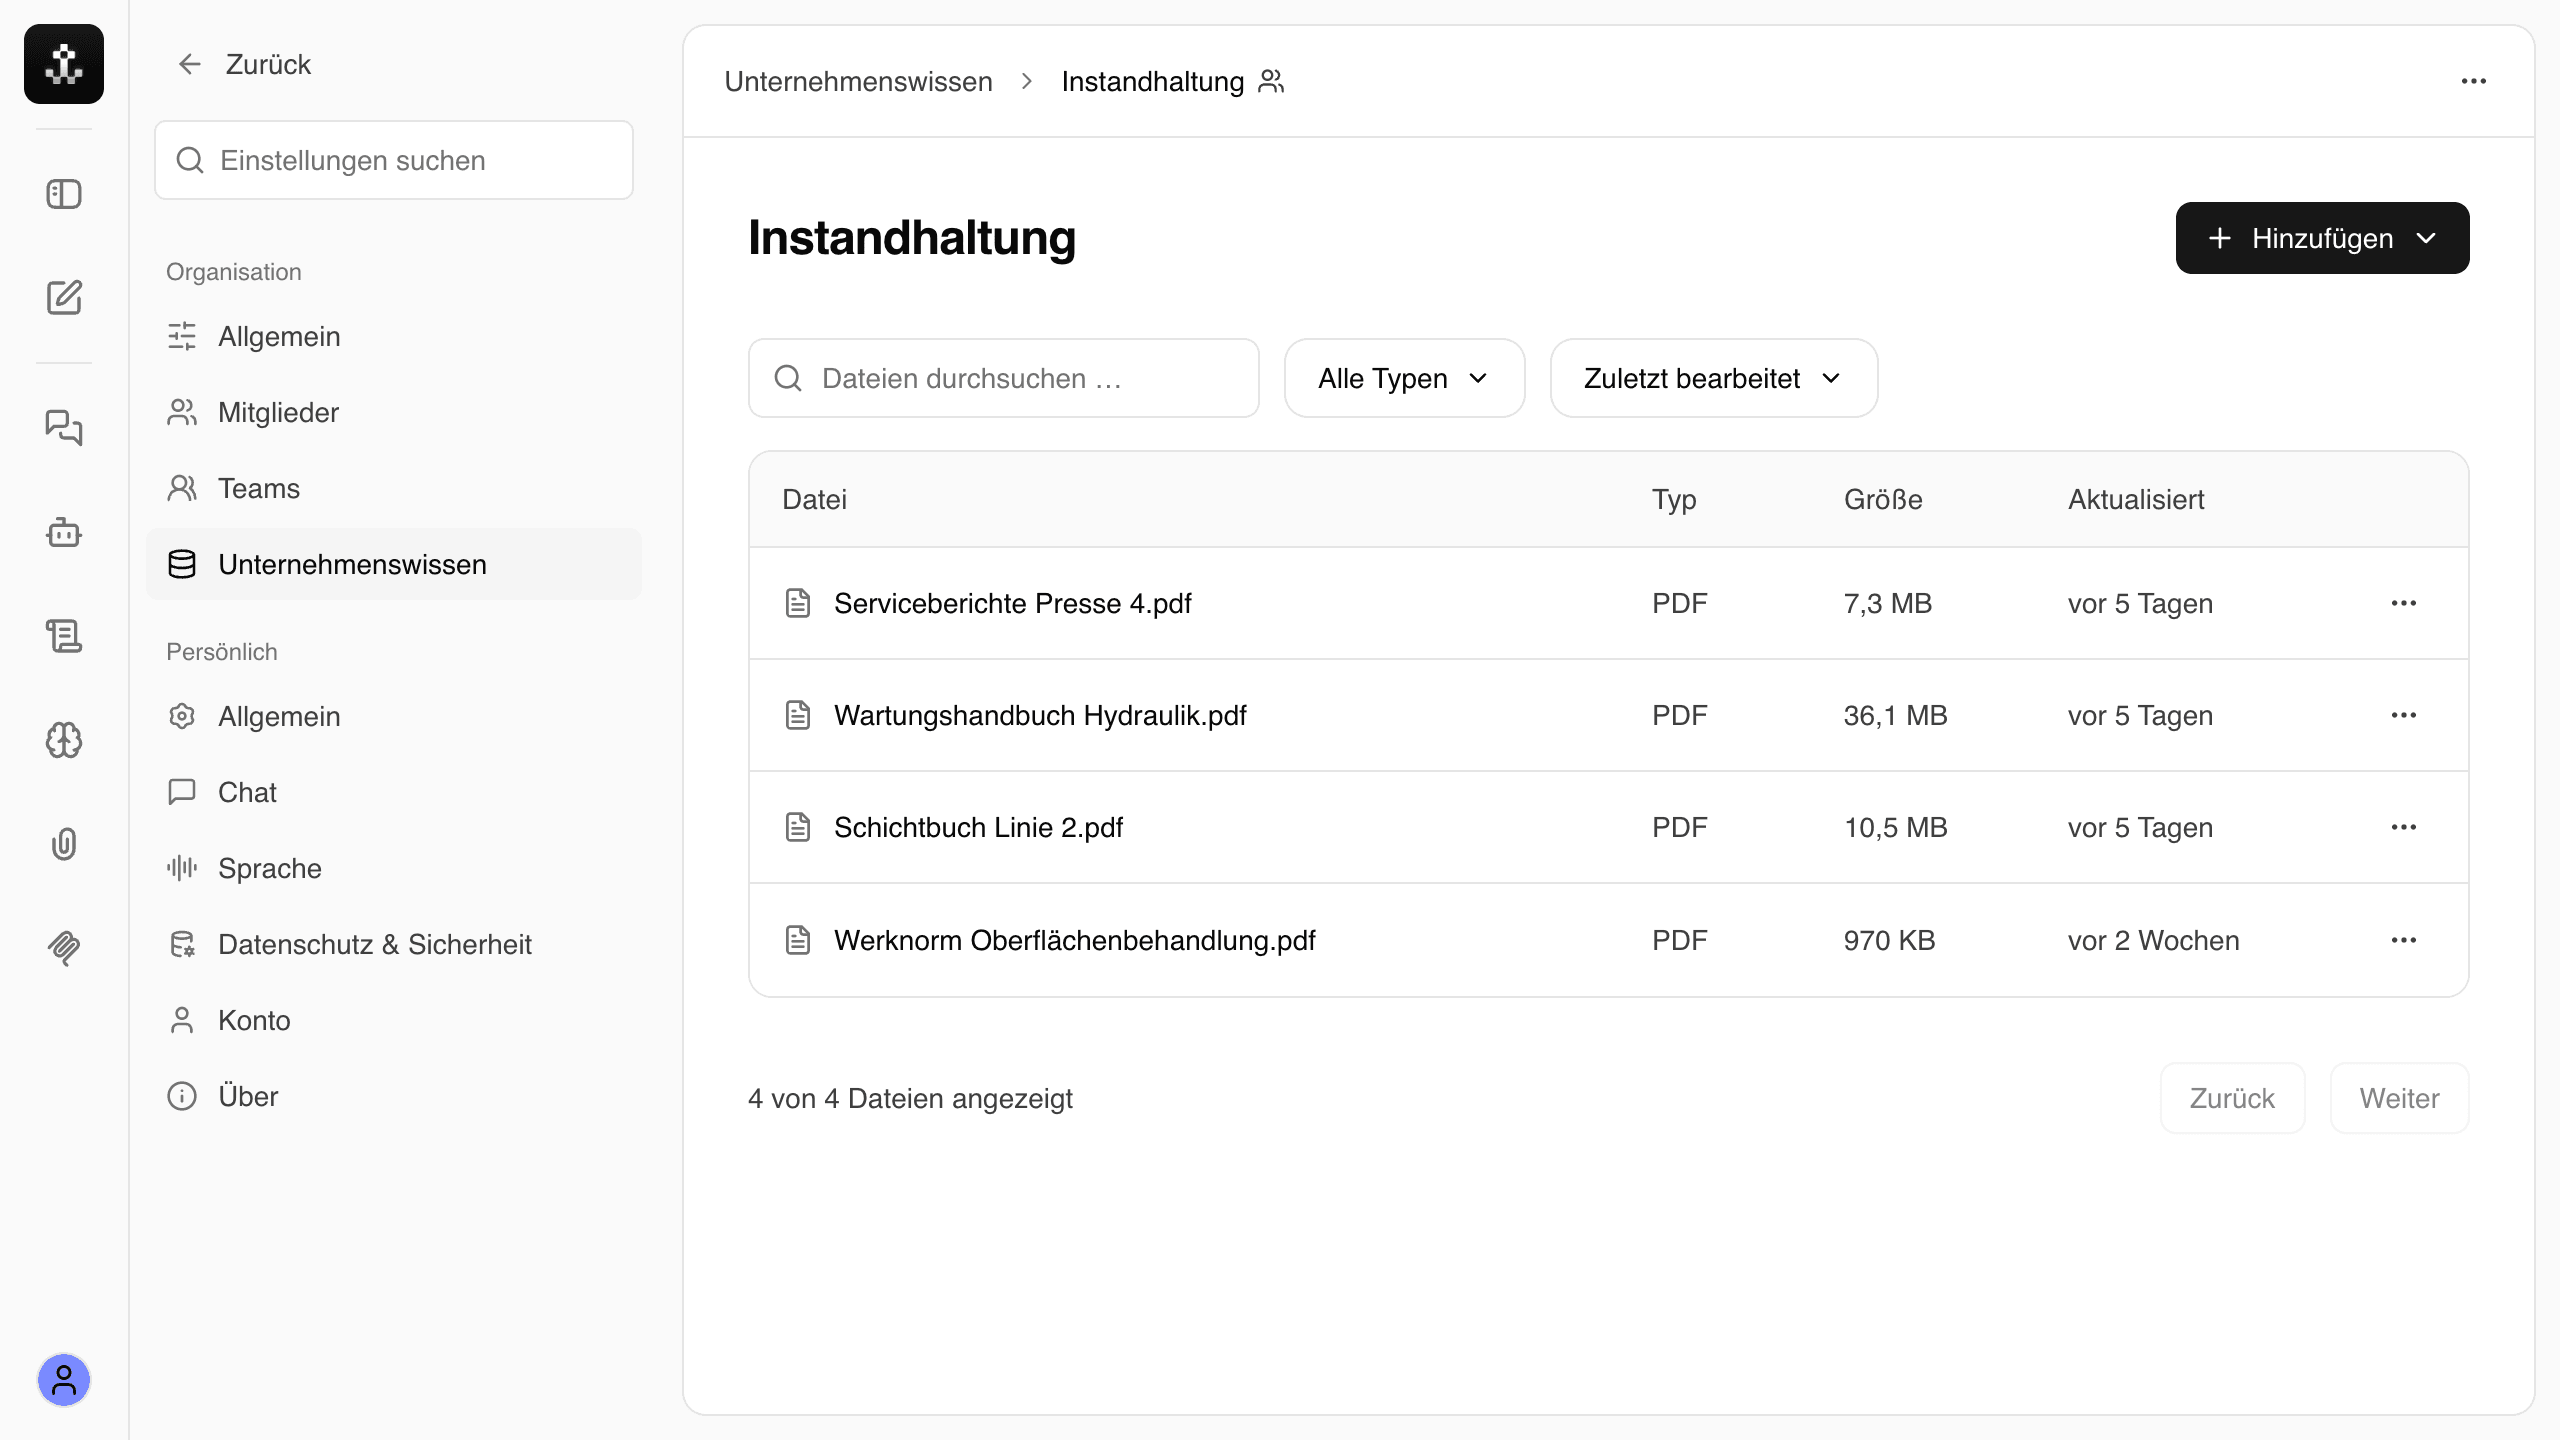Open the Teams settings page
Image resolution: width=2560 pixels, height=1440 pixels.
(x=394, y=488)
